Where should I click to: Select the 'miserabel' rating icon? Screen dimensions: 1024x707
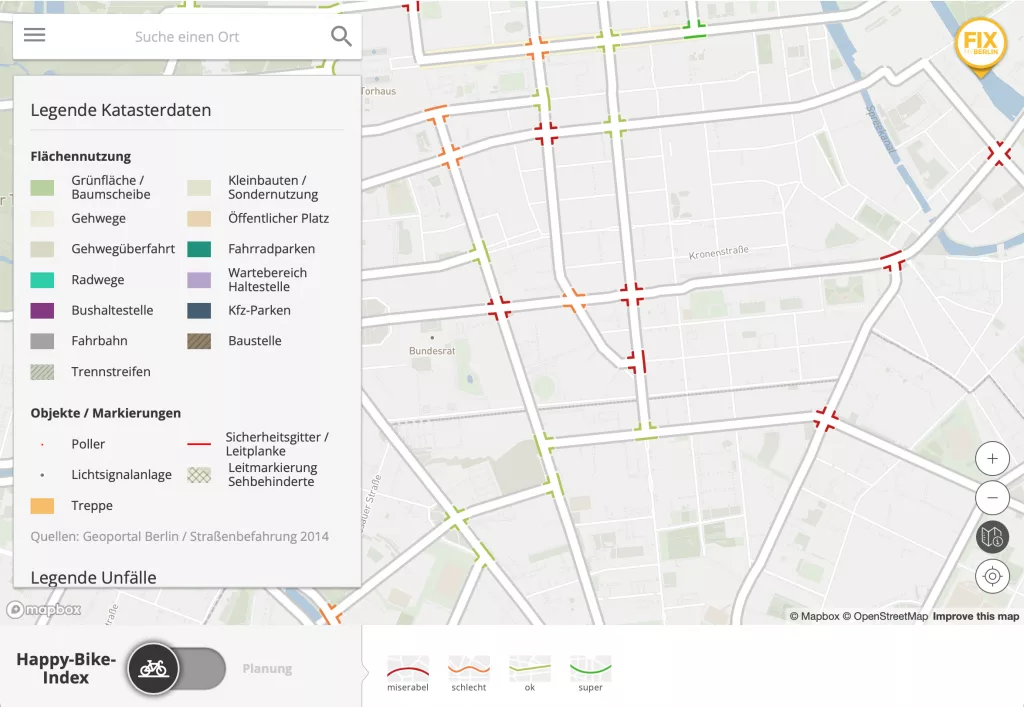pos(407,665)
